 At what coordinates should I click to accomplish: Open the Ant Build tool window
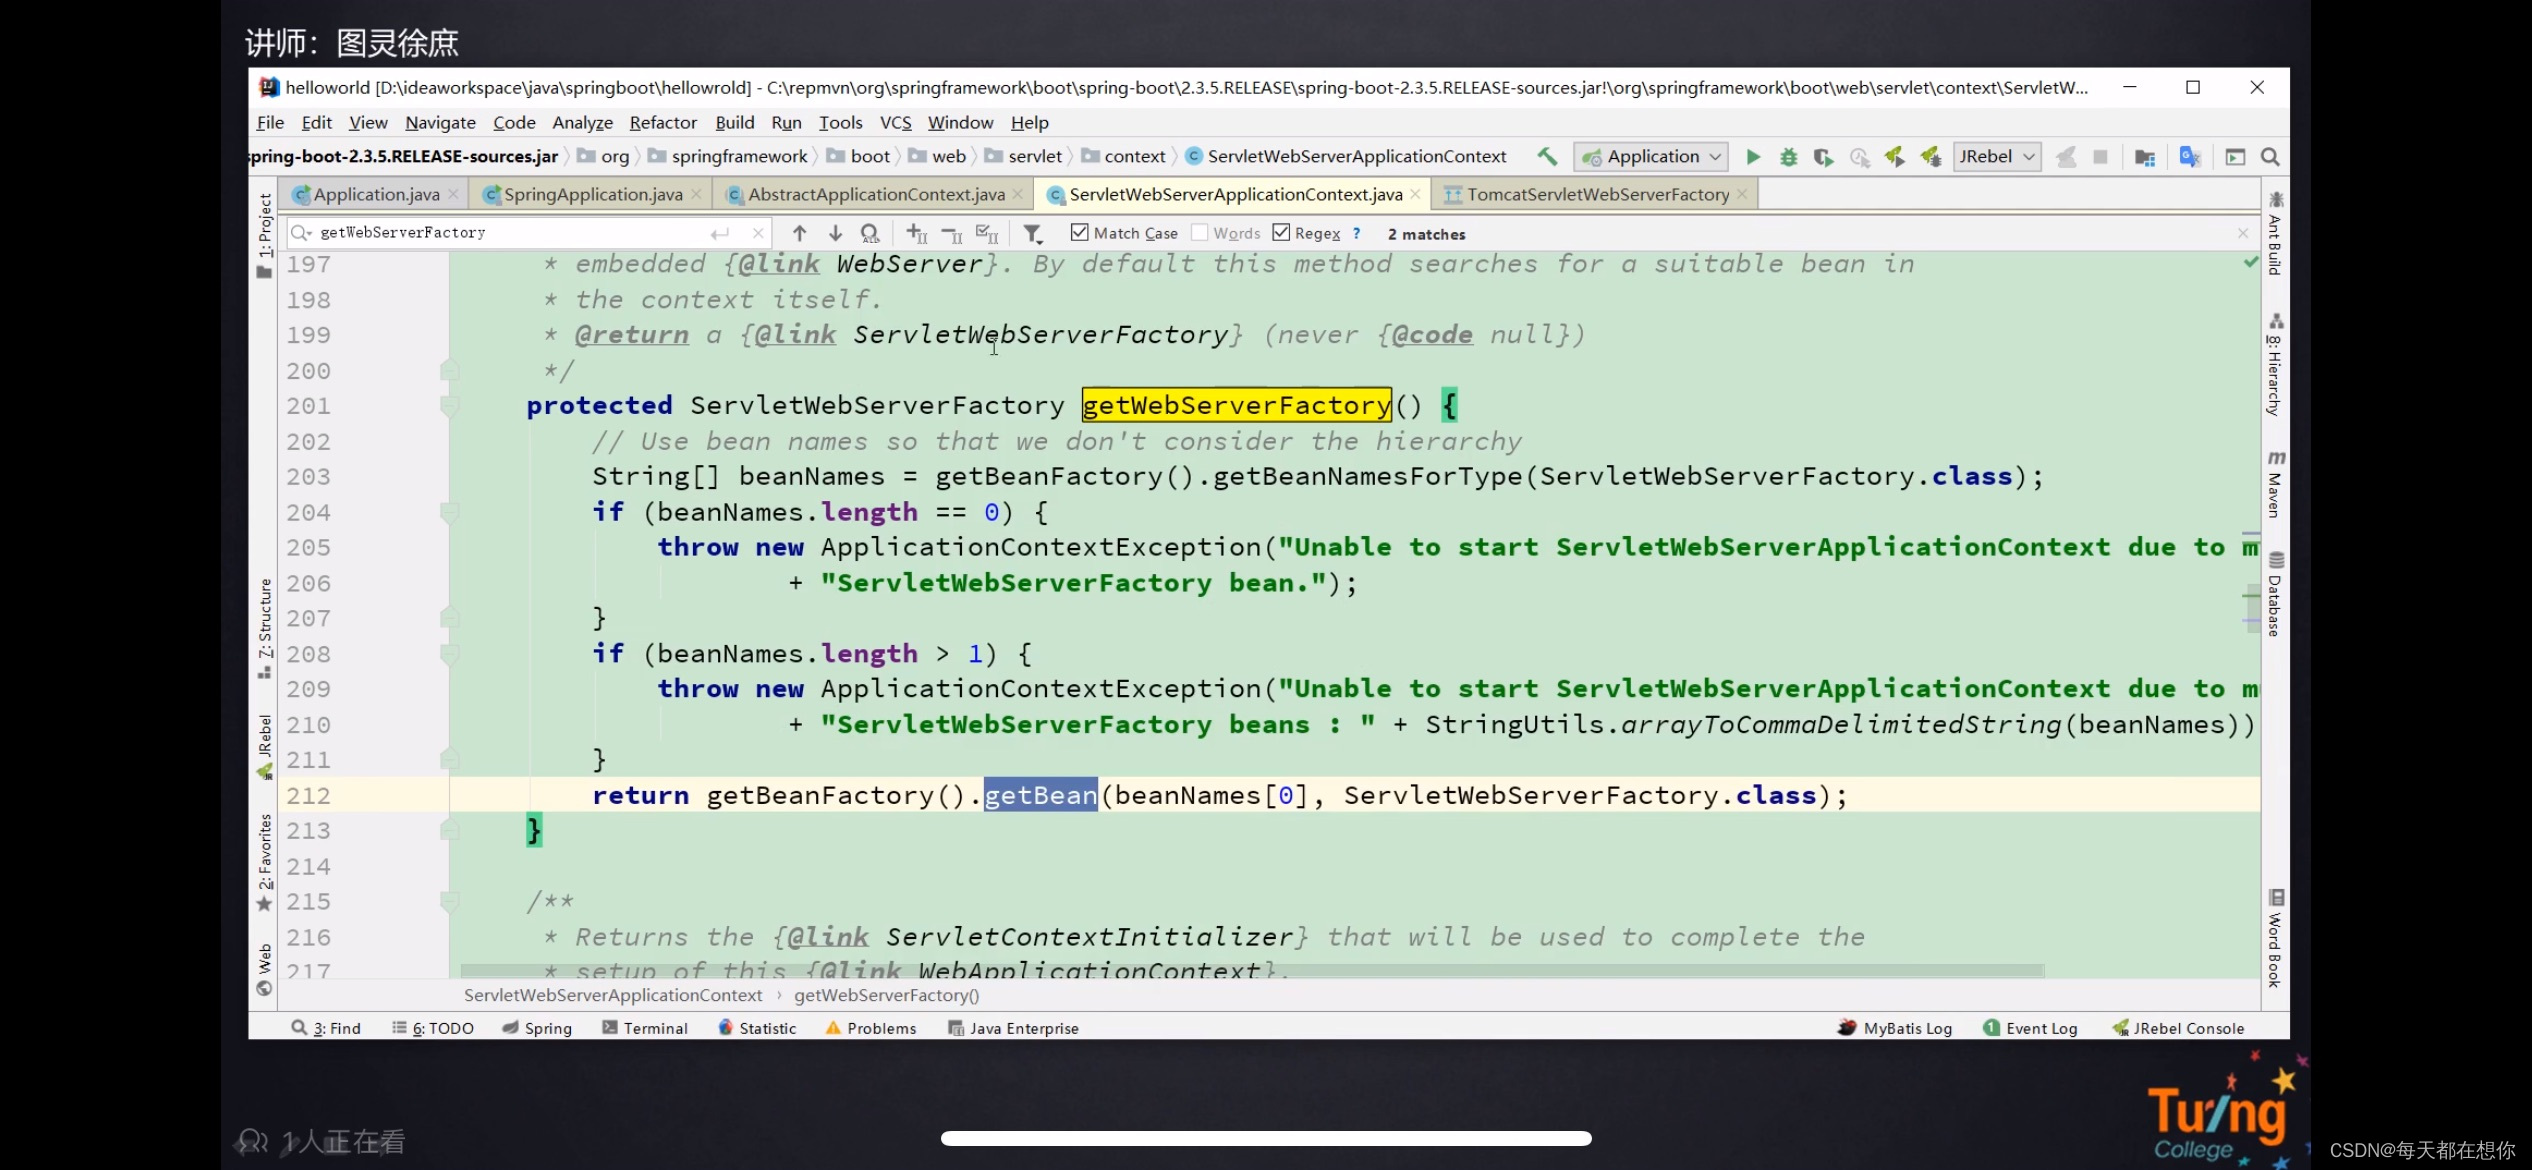pyautogui.click(x=2275, y=233)
